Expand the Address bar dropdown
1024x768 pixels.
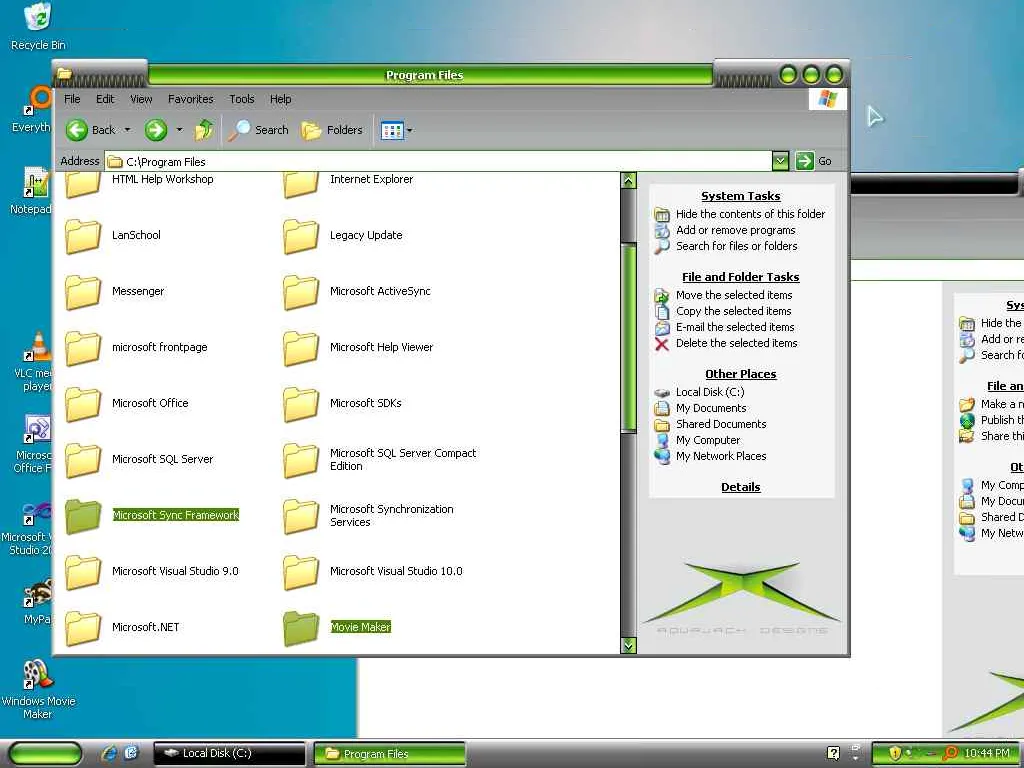click(x=780, y=161)
